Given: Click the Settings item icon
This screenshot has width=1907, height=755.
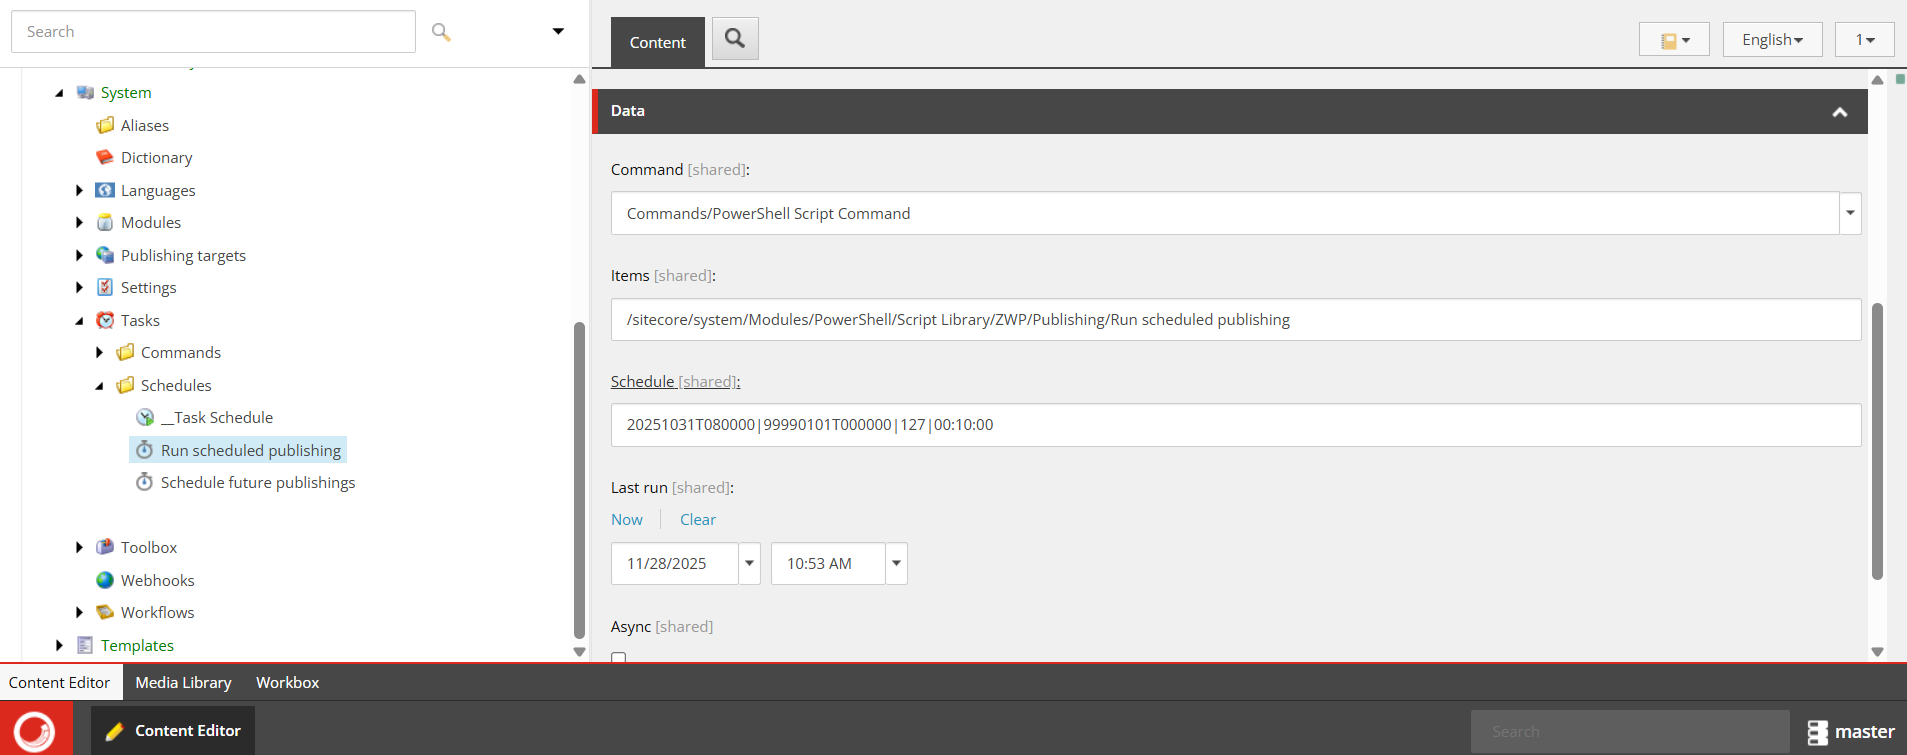Looking at the screenshot, I should [x=105, y=287].
